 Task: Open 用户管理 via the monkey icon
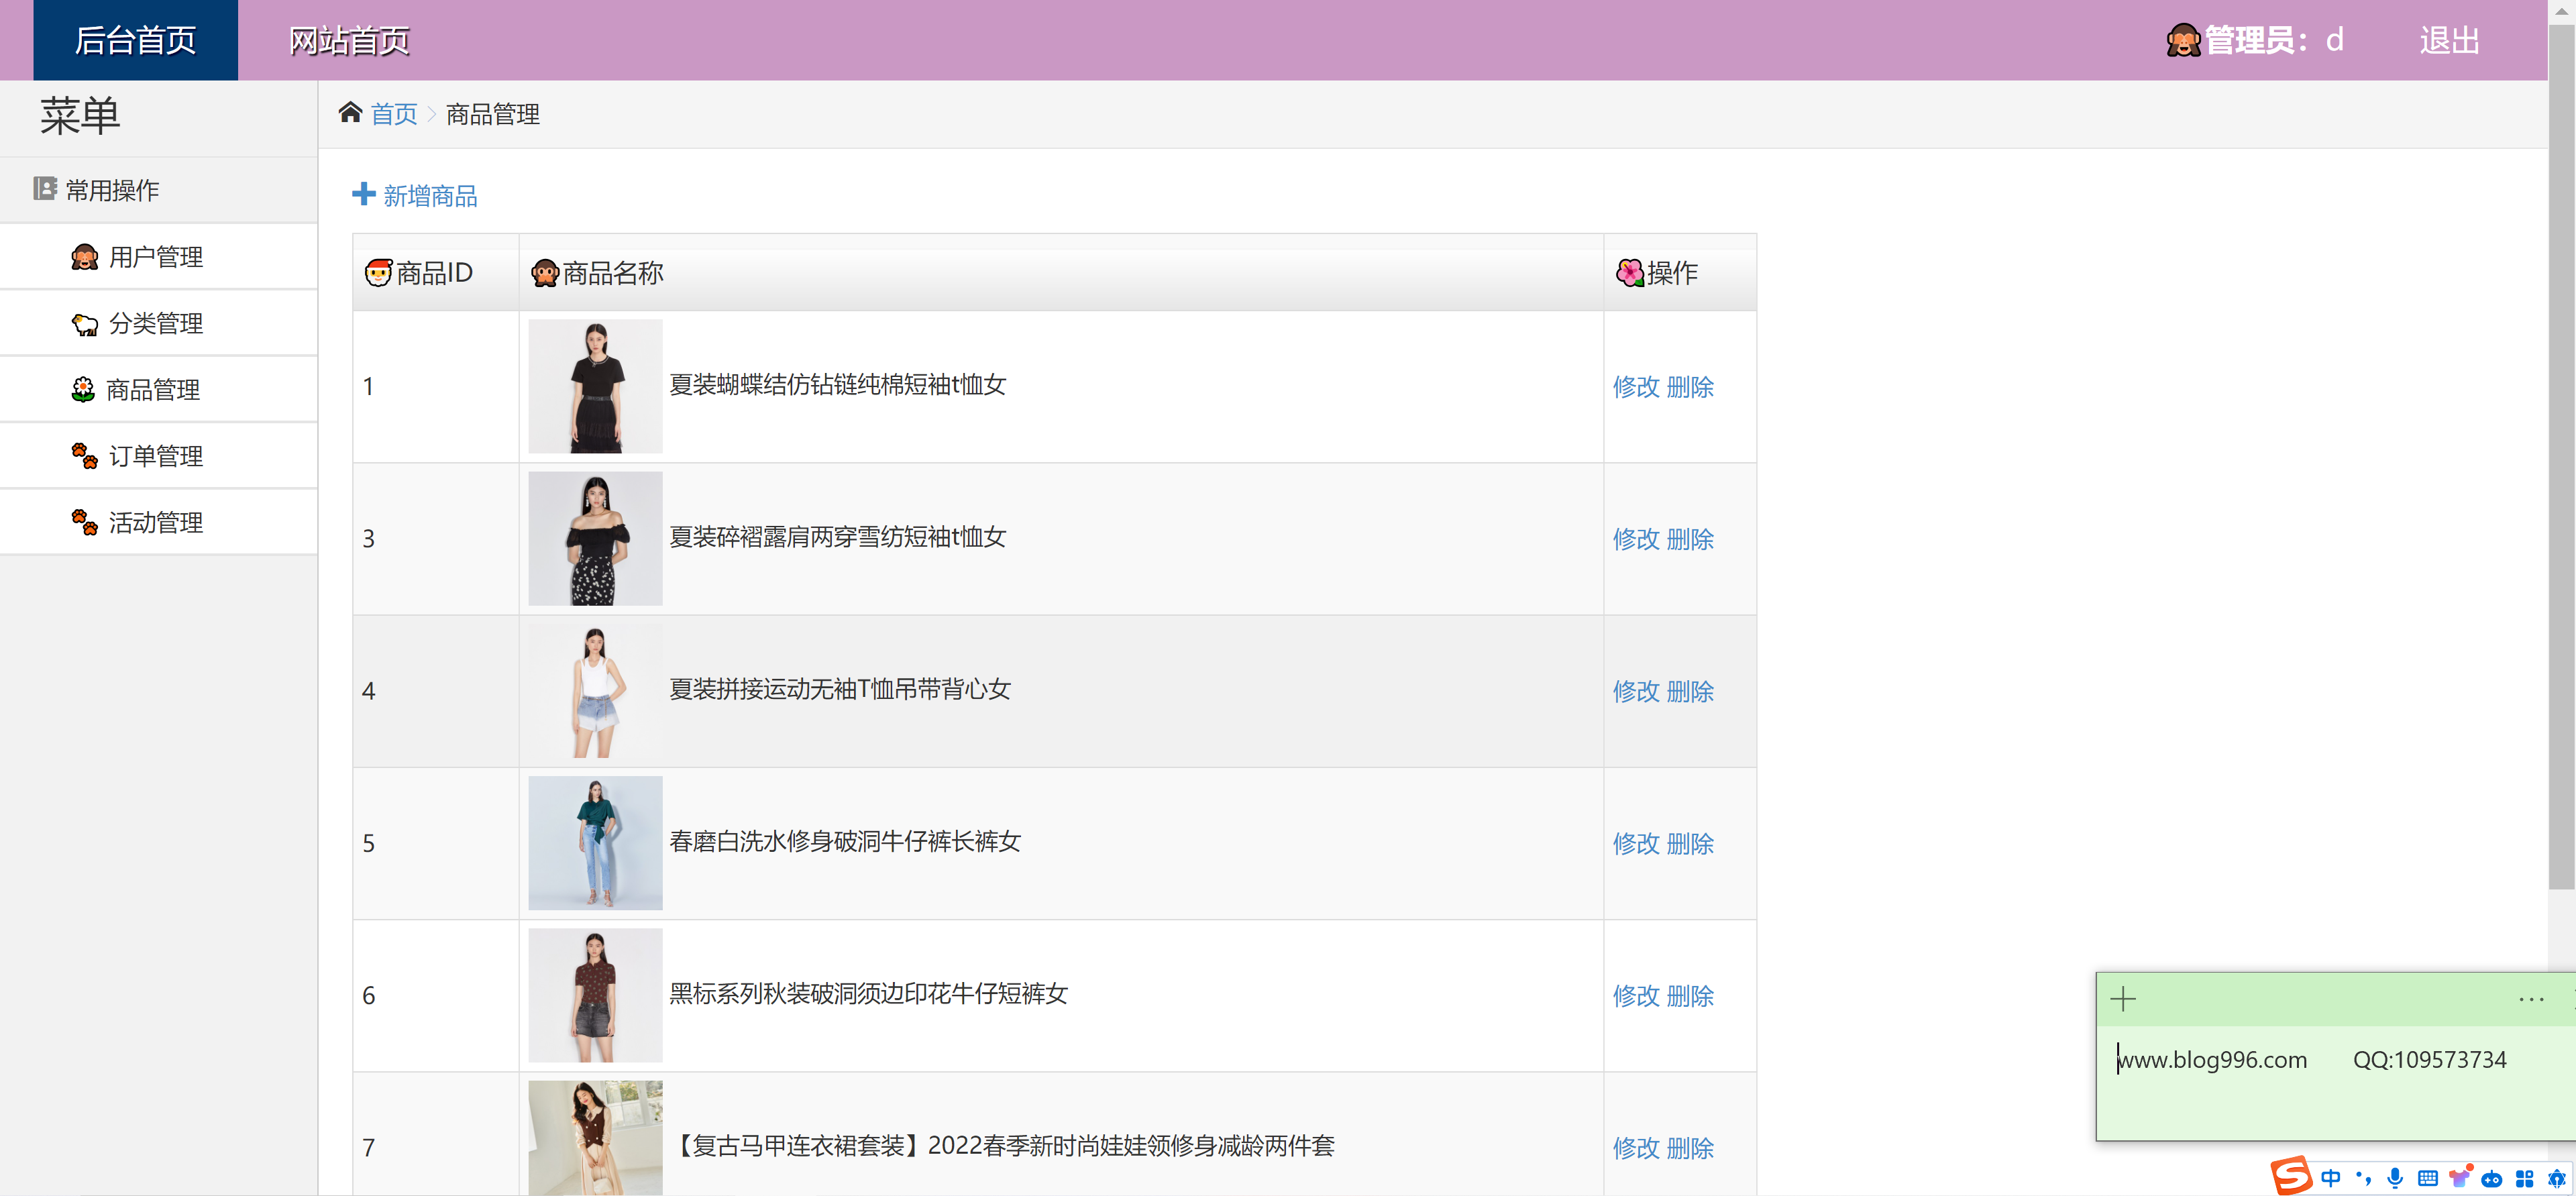coord(85,256)
